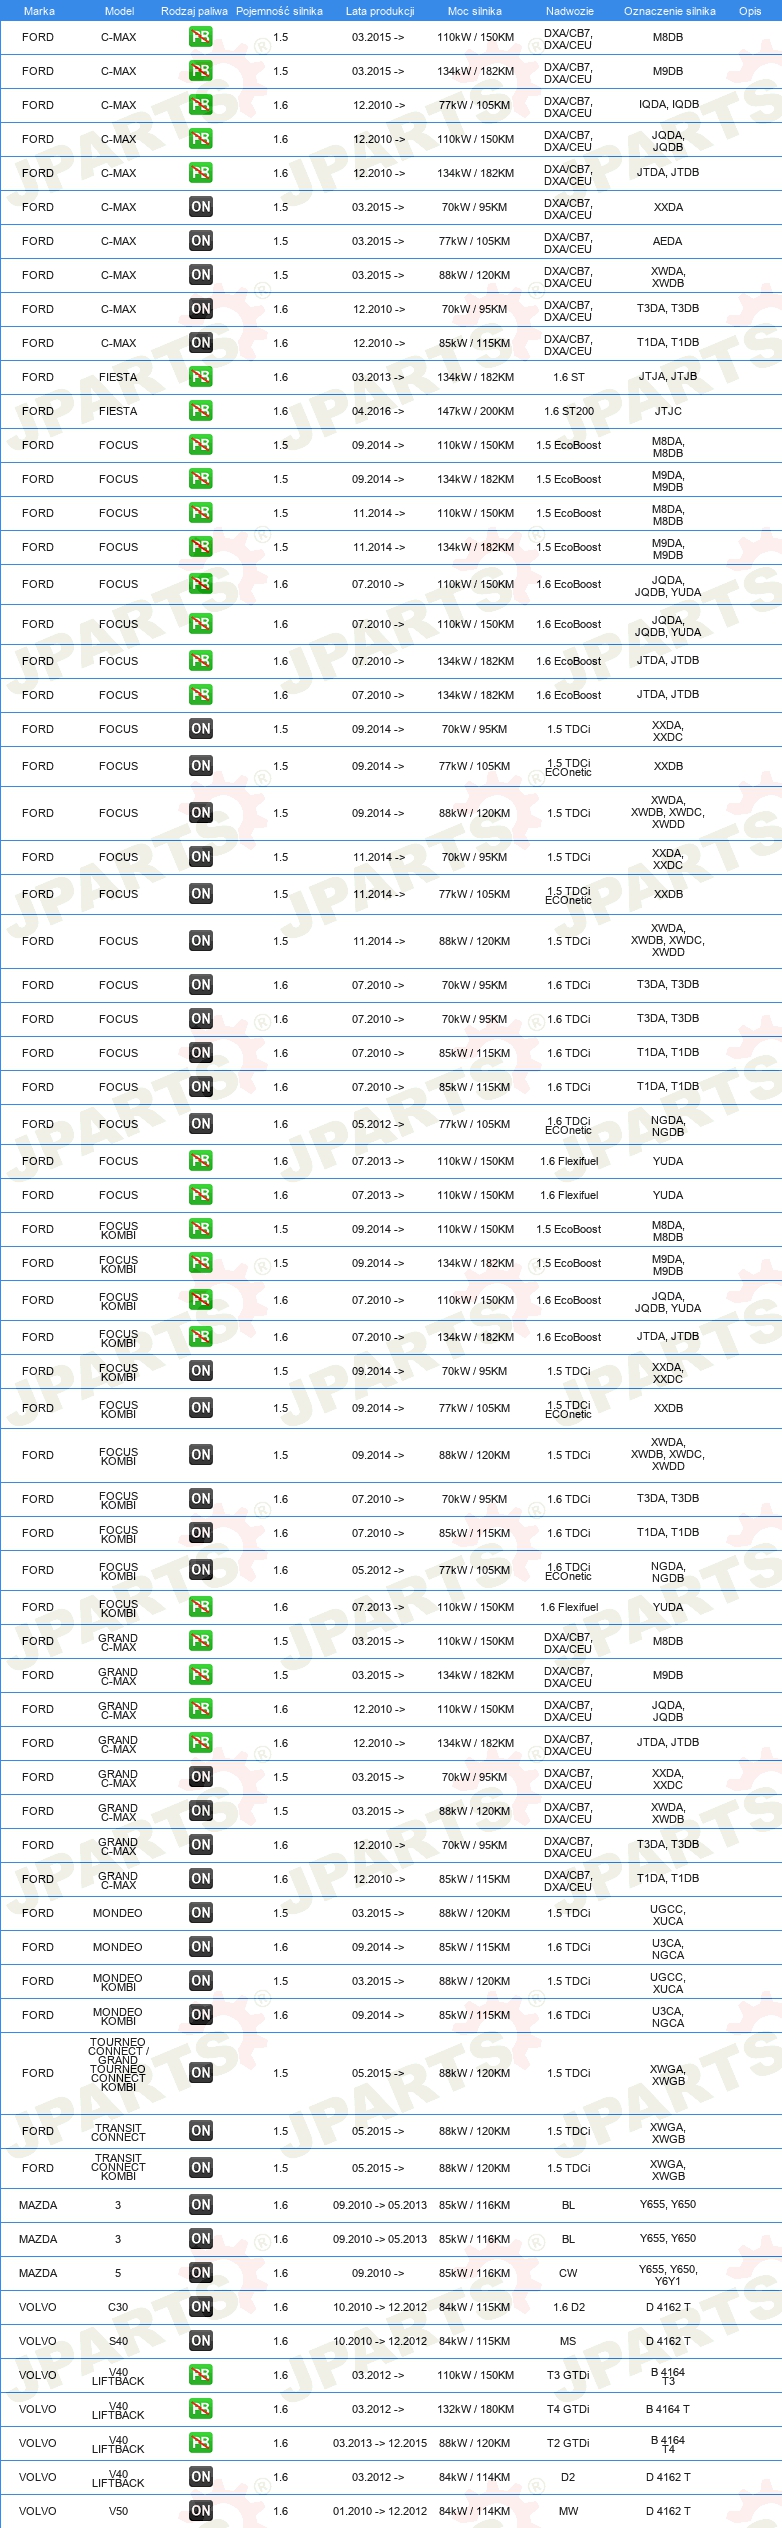Click the Lata produkcji column header
This screenshot has width=782, height=2528.
[380, 11]
